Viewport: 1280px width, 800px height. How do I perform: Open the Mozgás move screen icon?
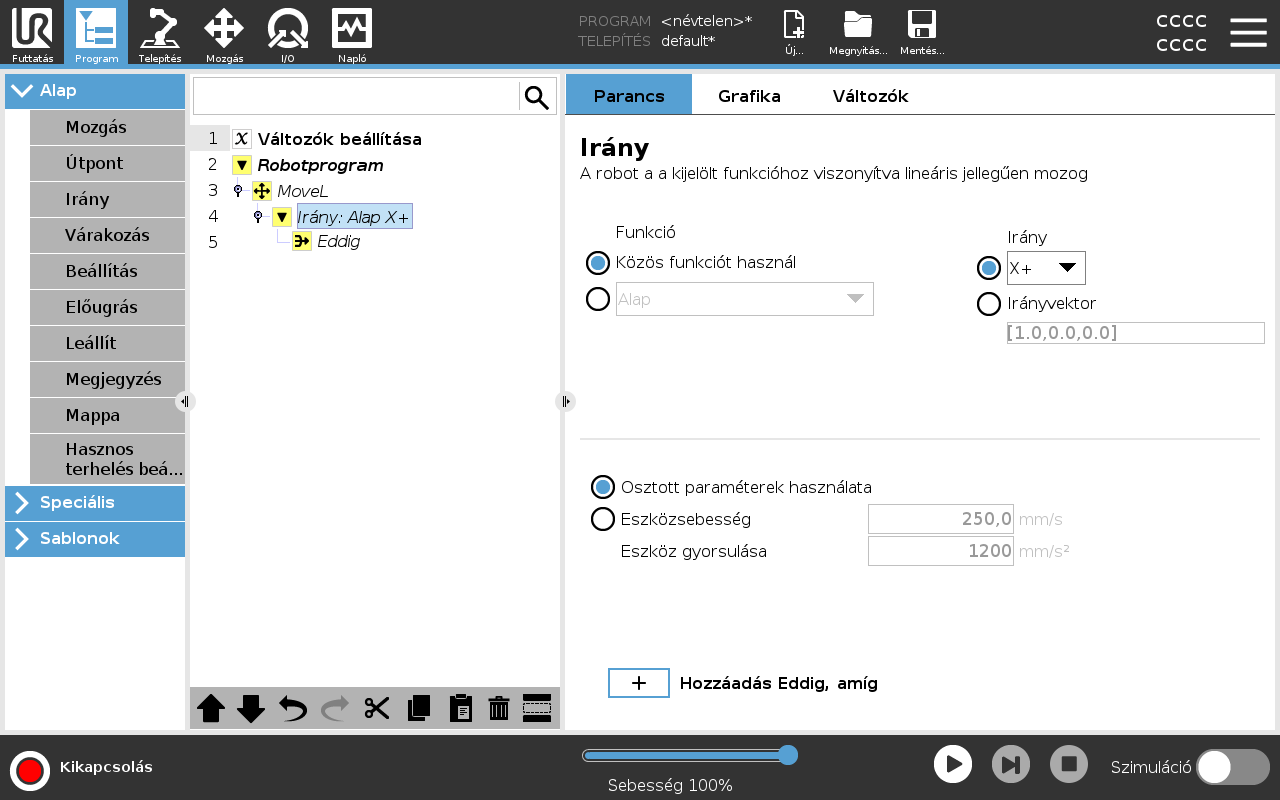pyautogui.click(x=224, y=32)
